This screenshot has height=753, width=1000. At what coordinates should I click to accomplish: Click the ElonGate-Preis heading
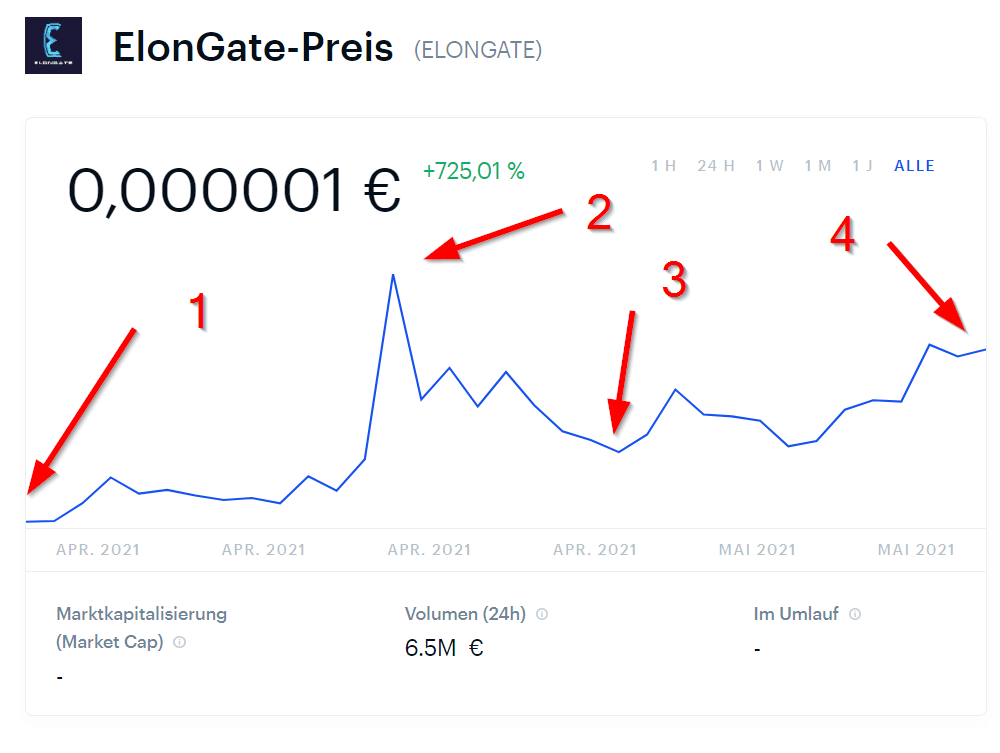[x=253, y=48]
